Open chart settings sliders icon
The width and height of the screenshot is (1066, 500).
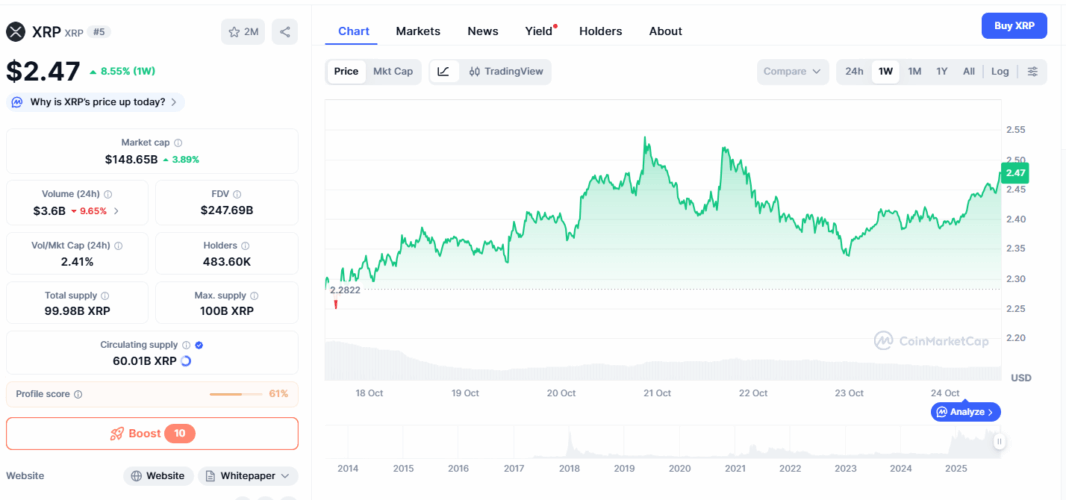pyautogui.click(x=1033, y=71)
